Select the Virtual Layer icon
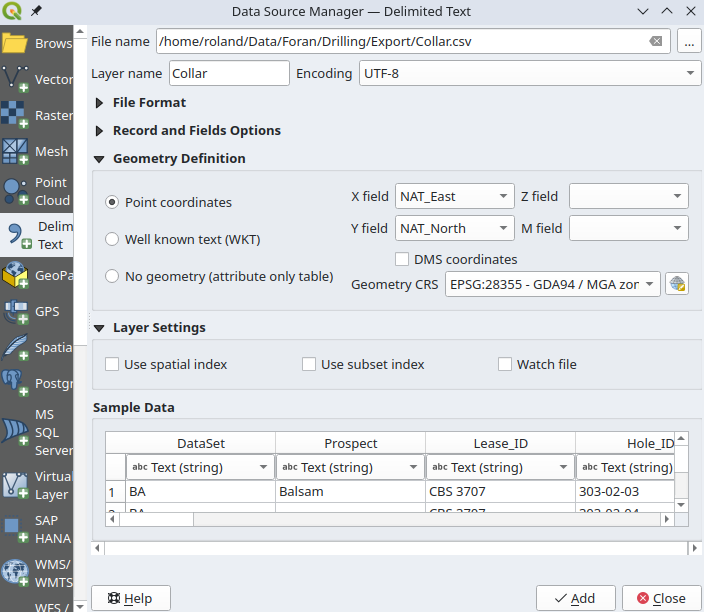 coord(15,485)
